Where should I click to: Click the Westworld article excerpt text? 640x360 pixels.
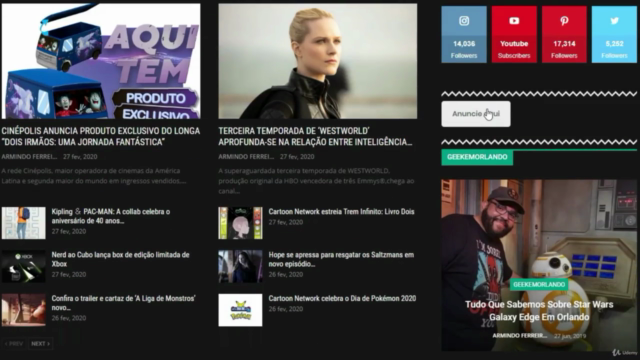tap(316, 181)
